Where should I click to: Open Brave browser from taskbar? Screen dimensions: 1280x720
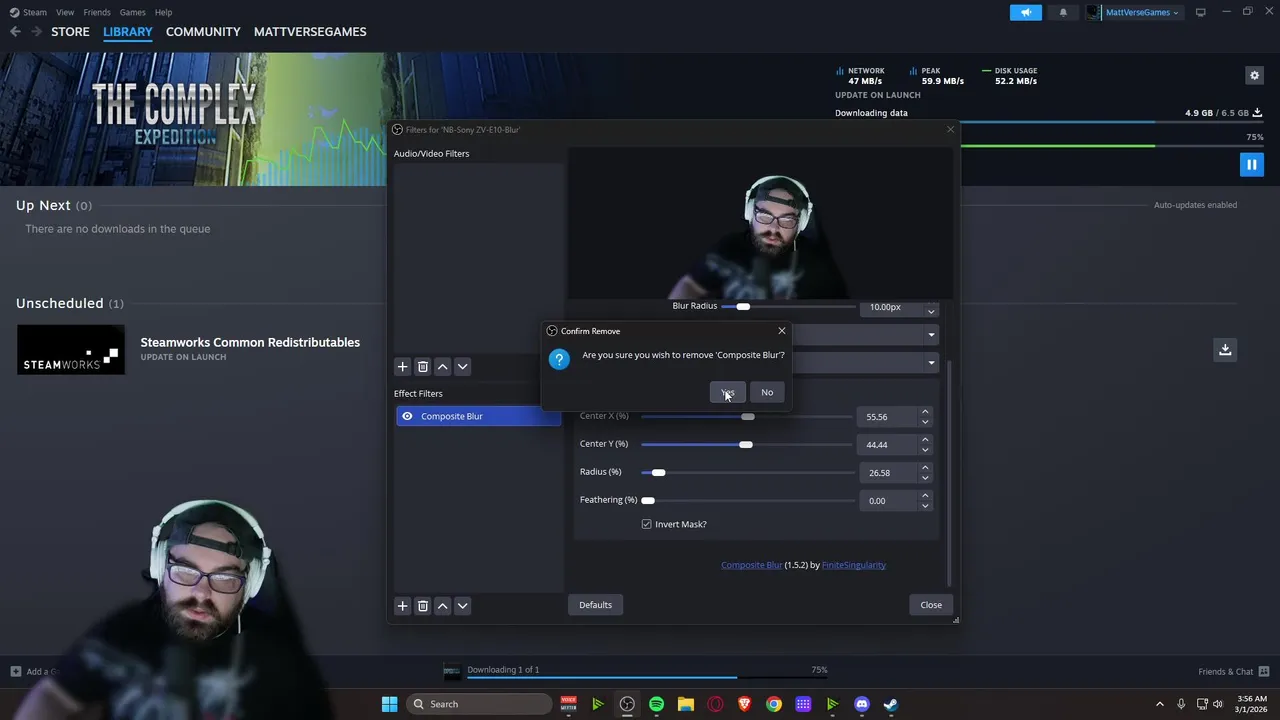(x=744, y=704)
